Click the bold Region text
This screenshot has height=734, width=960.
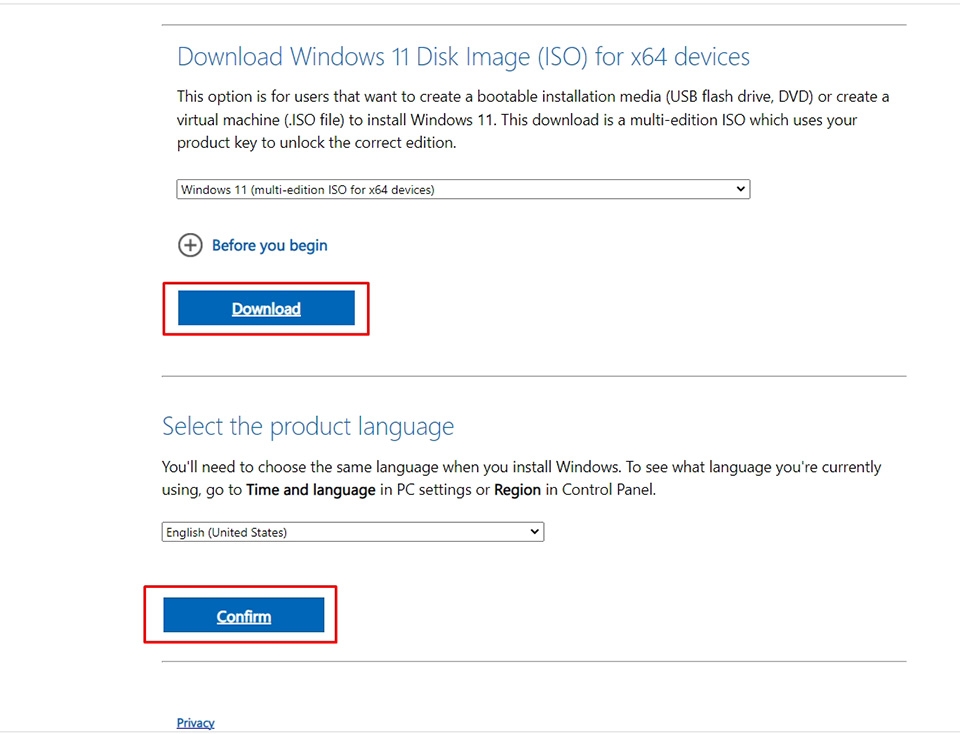(x=517, y=490)
